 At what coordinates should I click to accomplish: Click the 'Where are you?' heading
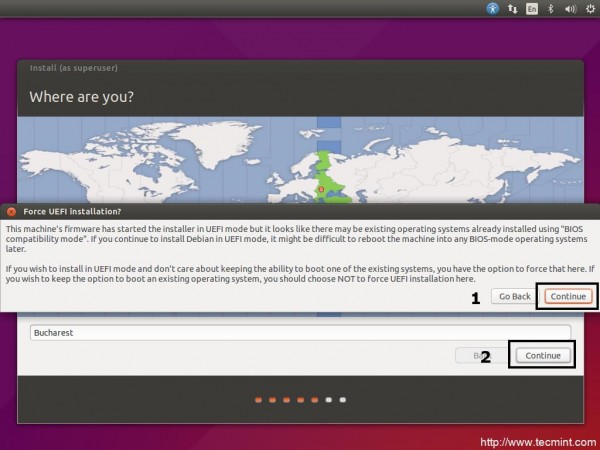tap(82, 96)
